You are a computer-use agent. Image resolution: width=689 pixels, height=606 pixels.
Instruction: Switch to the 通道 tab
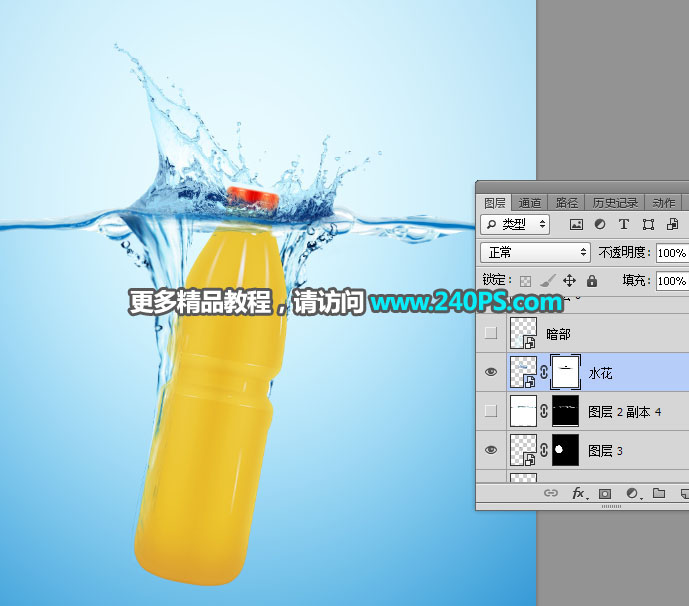click(529, 203)
